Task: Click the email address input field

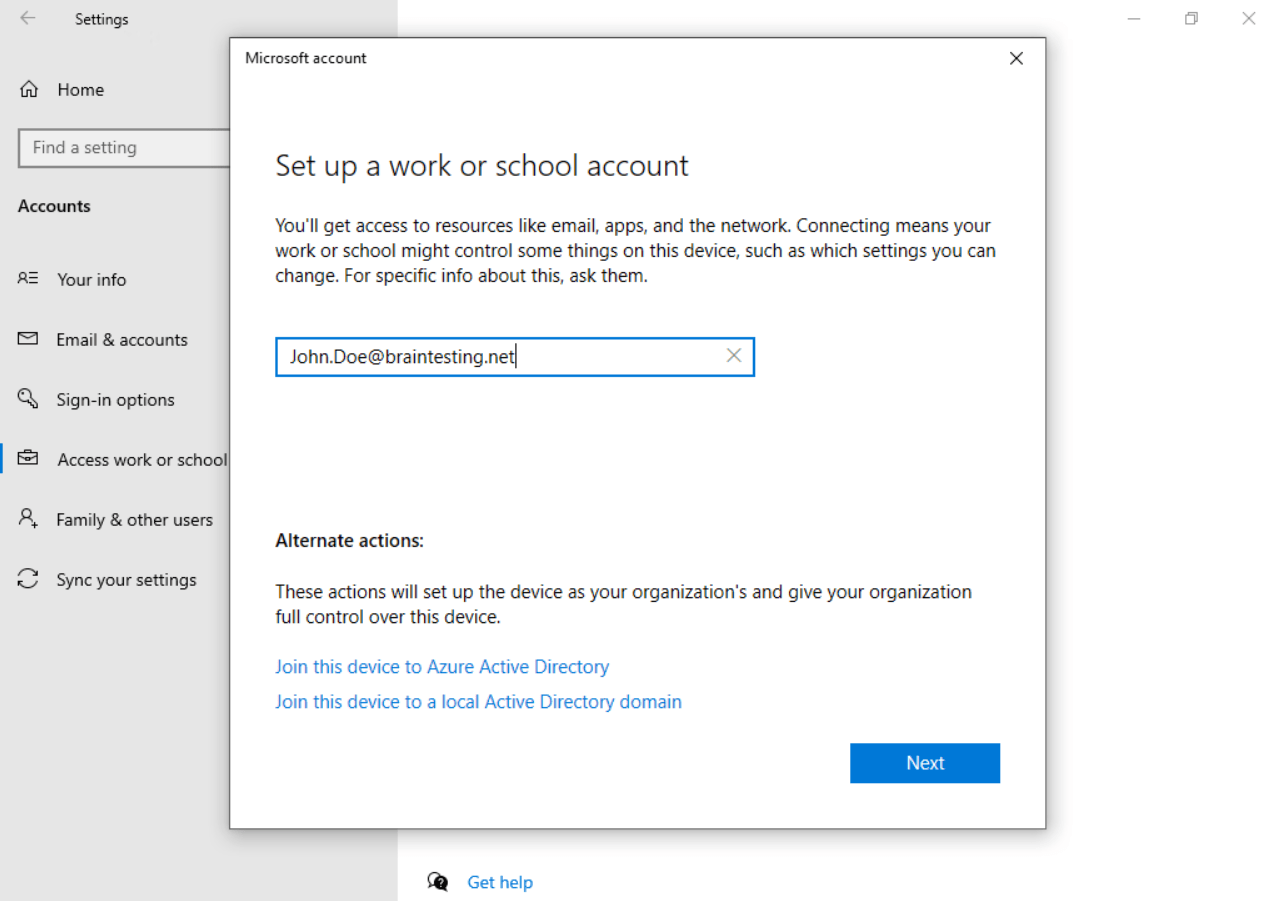Action: tap(514, 357)
